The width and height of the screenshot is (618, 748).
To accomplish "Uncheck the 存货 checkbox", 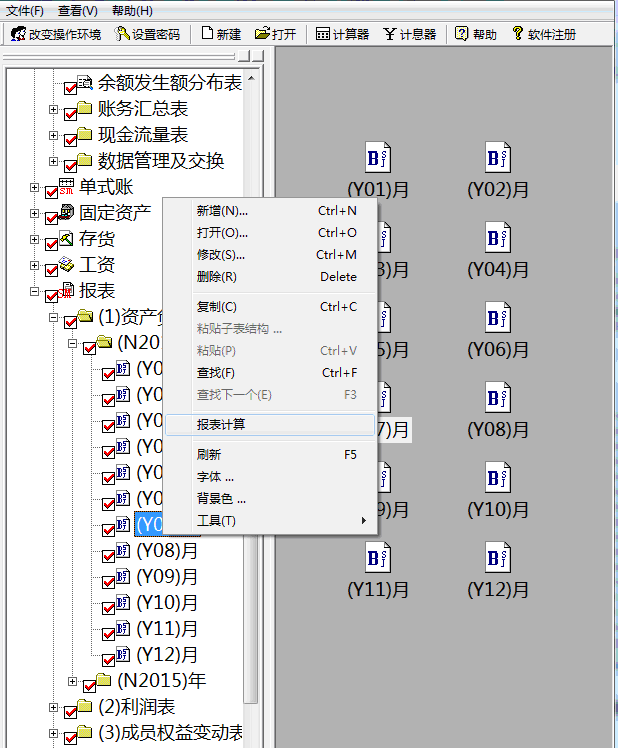I will 52,241.
